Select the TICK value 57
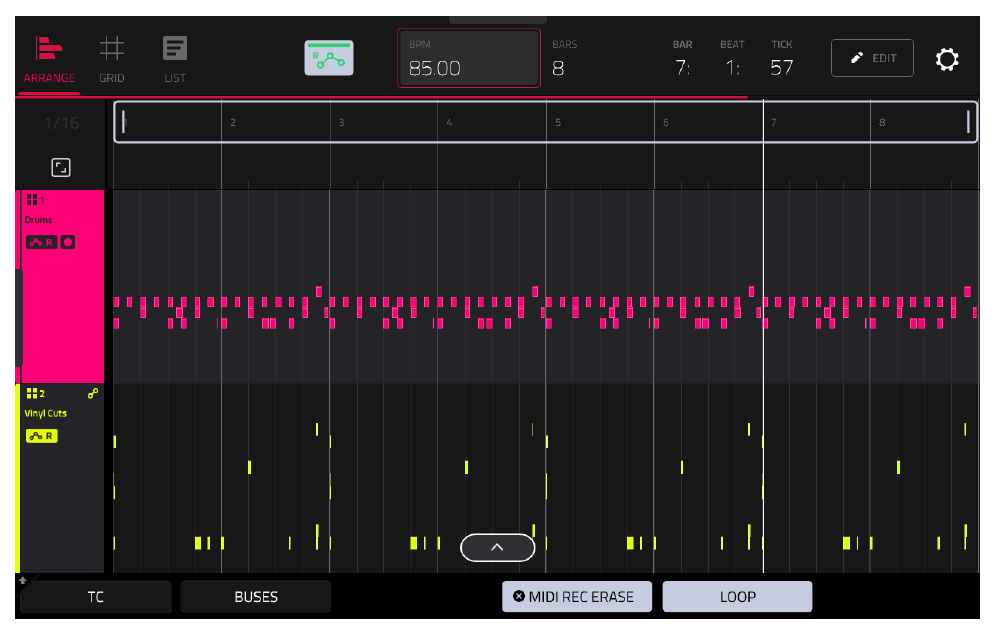The width and height of the screenshot is (996, 636). [782, 68]
